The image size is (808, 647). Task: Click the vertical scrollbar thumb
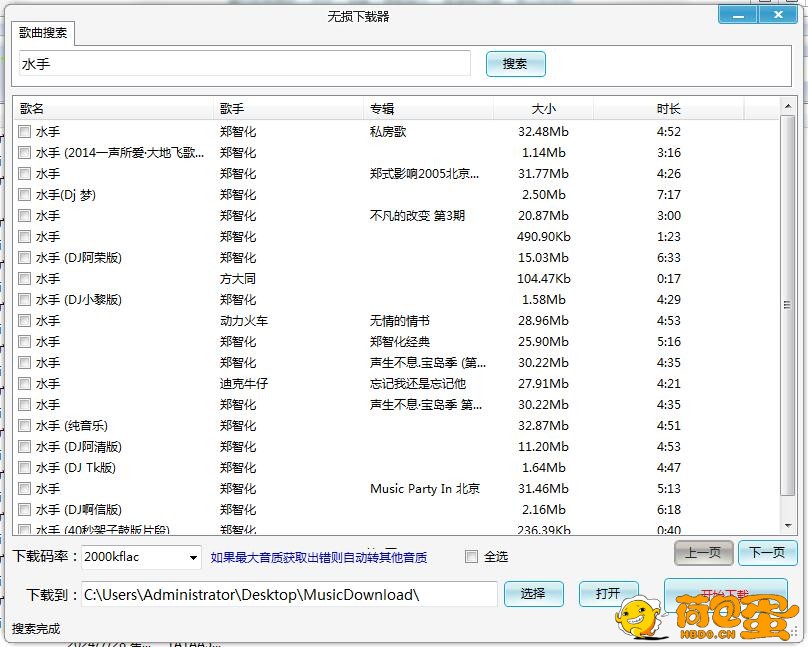pyautogui.click(x=787, y=305)
